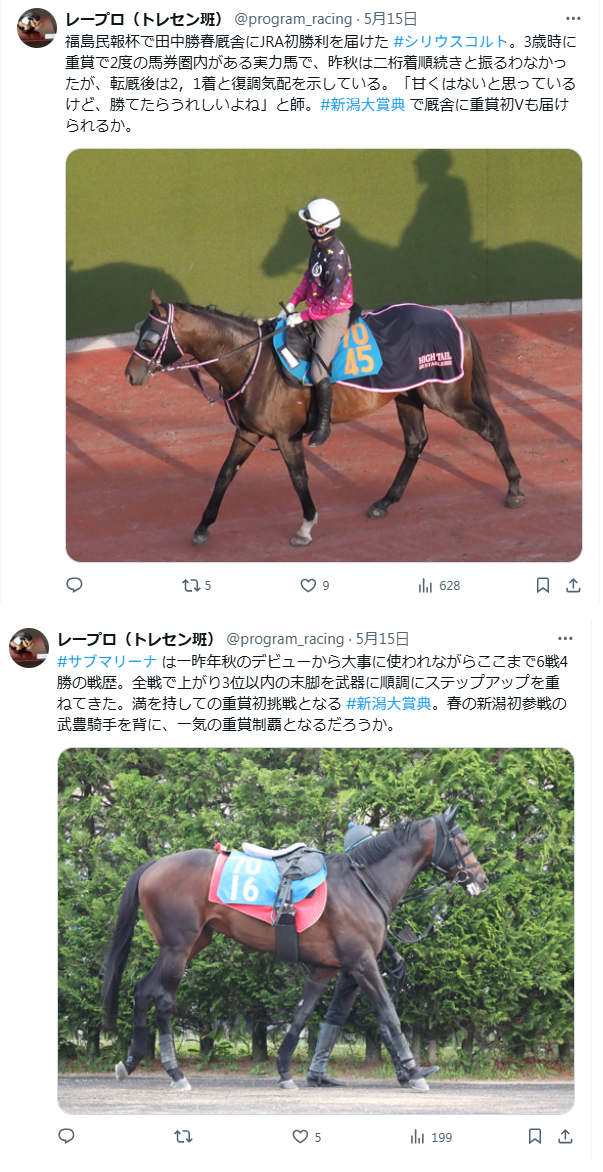The height and width of the screenshot is (1172, 603).
Task: Reply to the サブマリーナ tweet
Action: [67, 1137]
